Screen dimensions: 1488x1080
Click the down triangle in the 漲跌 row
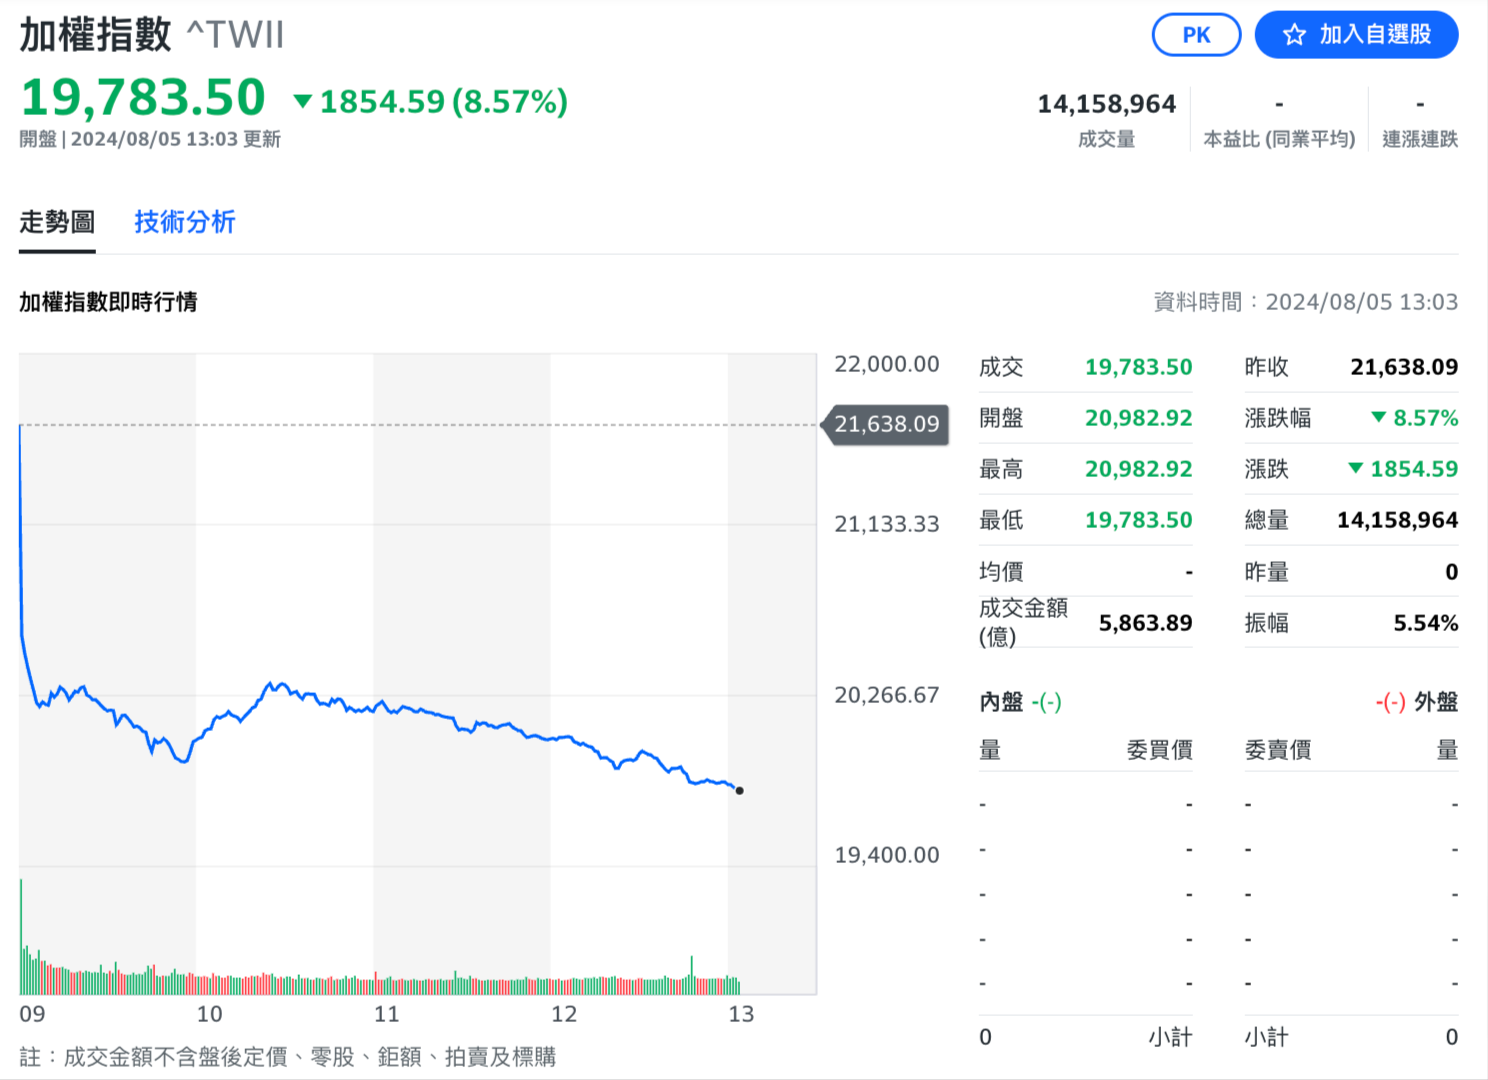1356,468
